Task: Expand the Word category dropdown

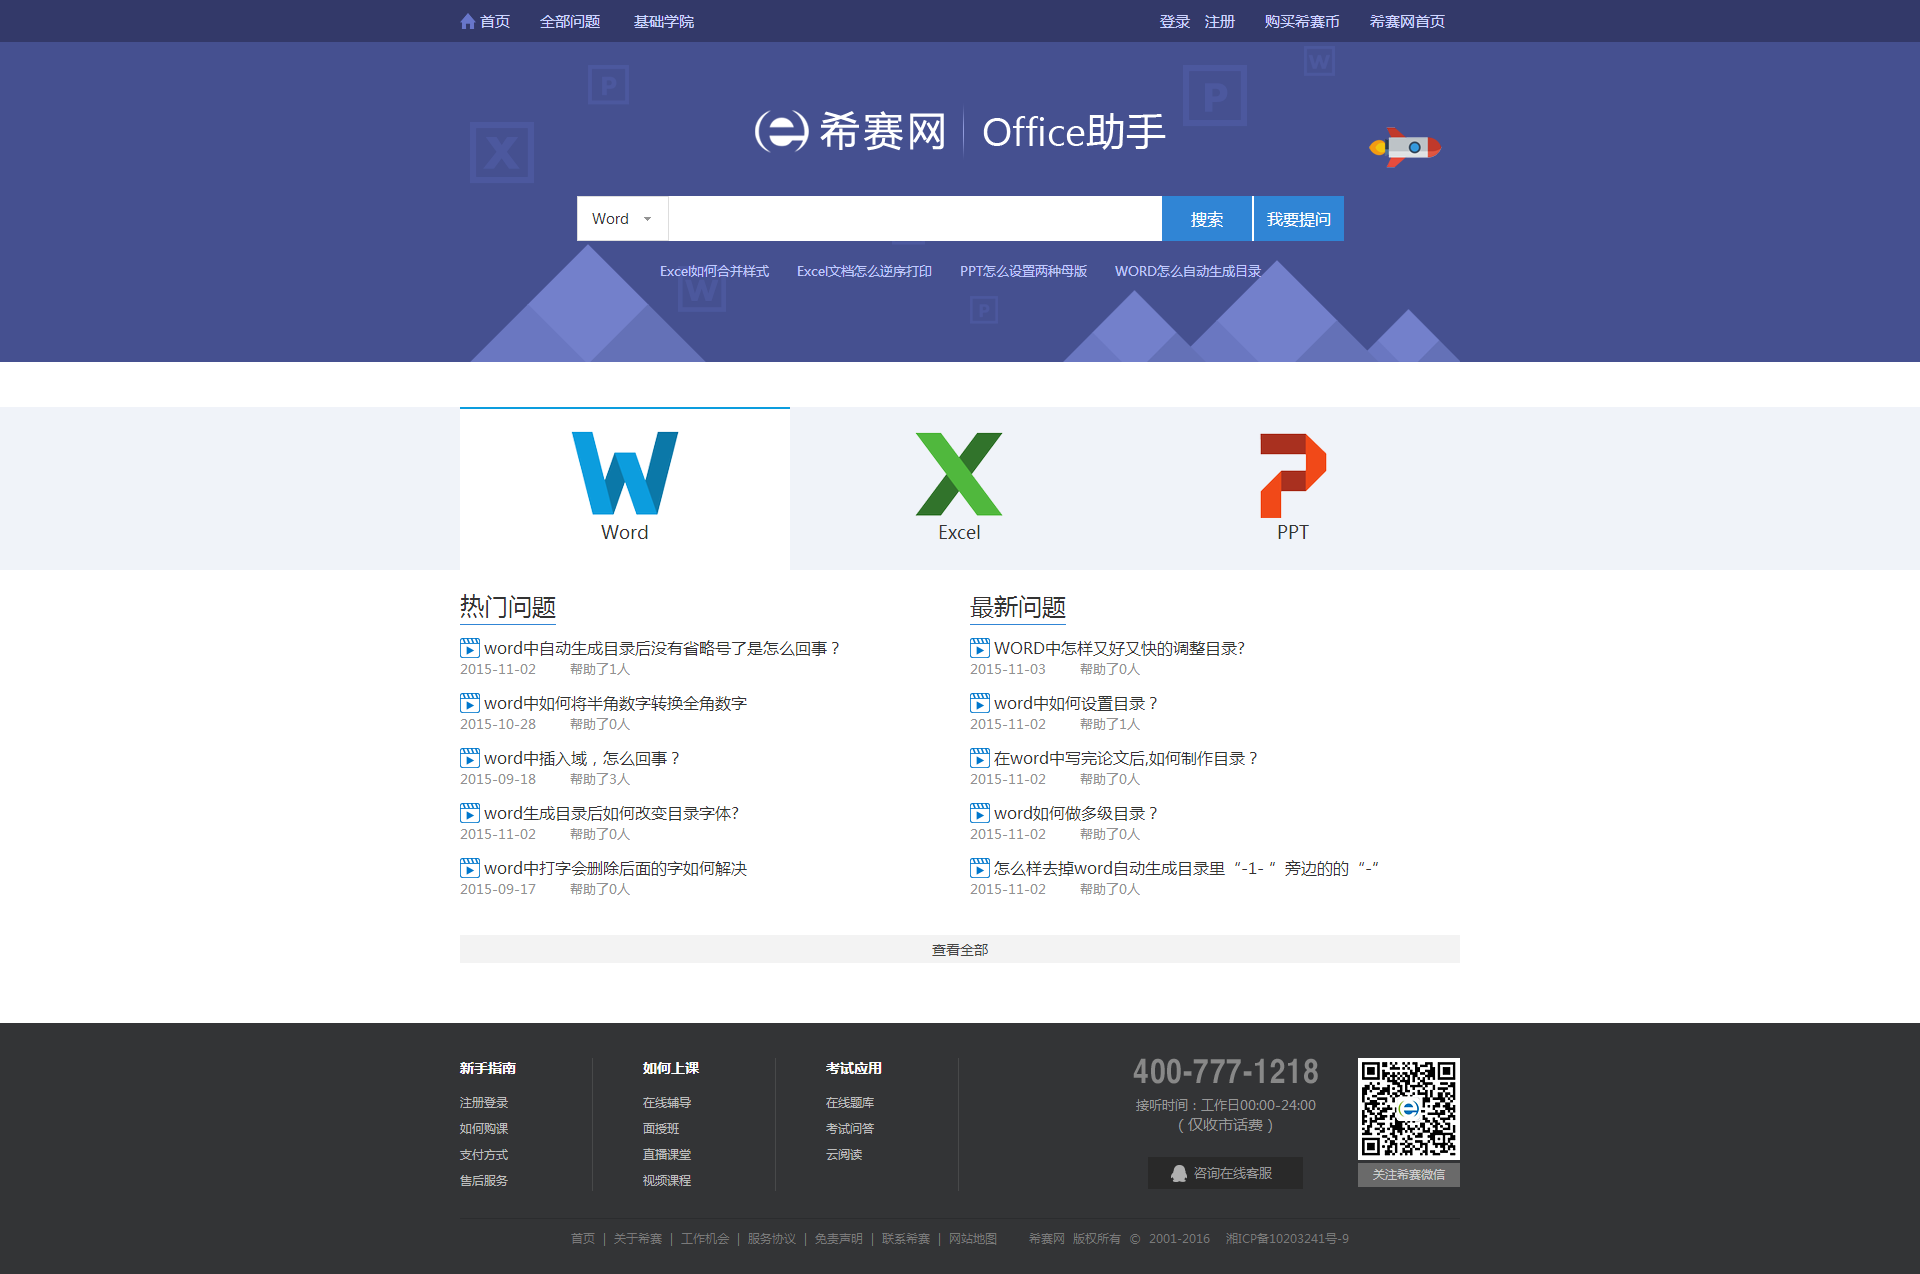Action: pos(622,218)
